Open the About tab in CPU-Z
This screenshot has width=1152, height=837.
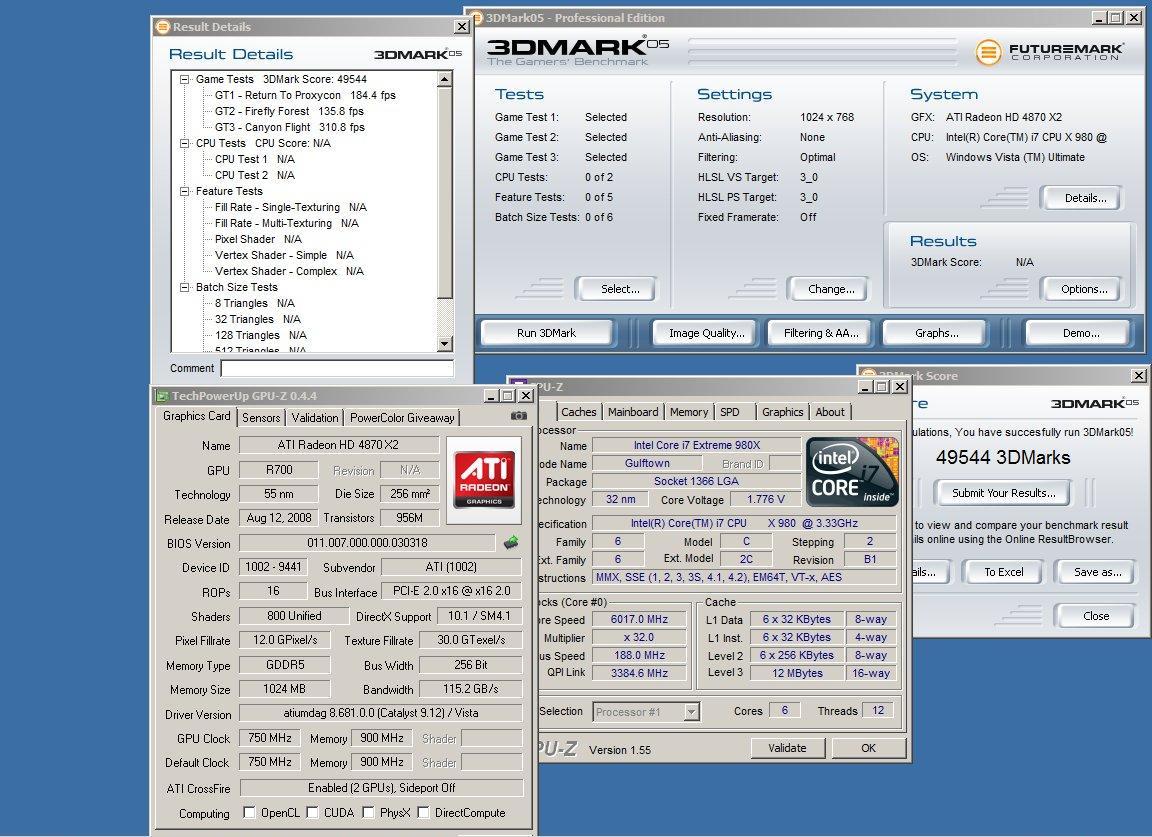(x=830, y=412)
